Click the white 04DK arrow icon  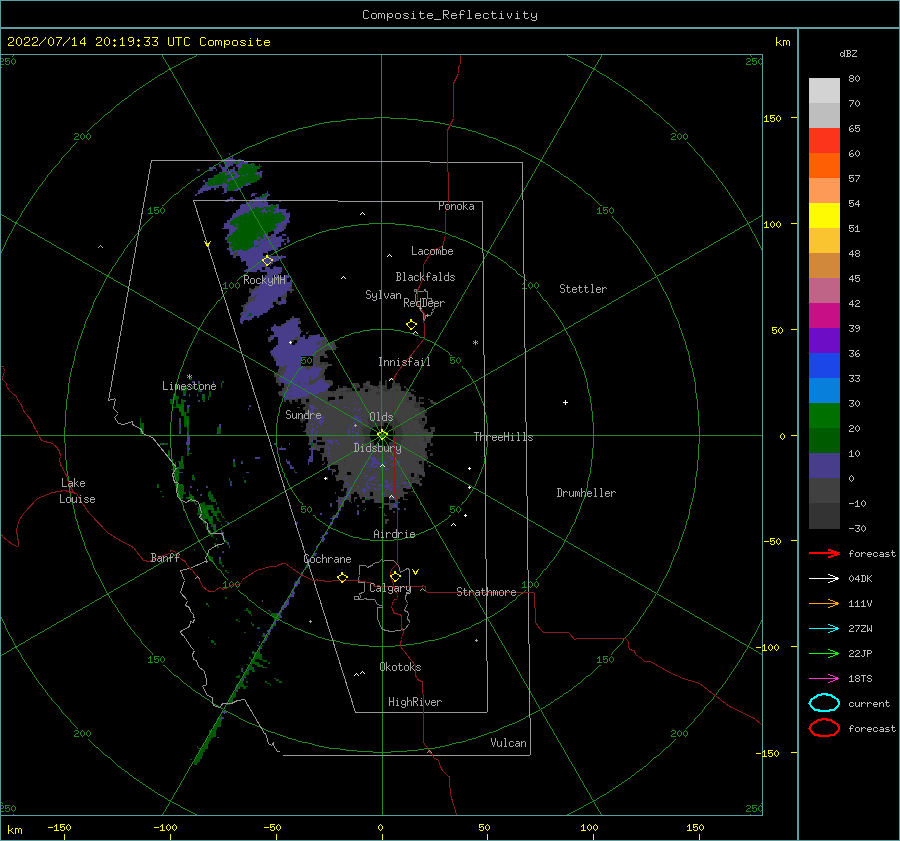coord(824,578)
